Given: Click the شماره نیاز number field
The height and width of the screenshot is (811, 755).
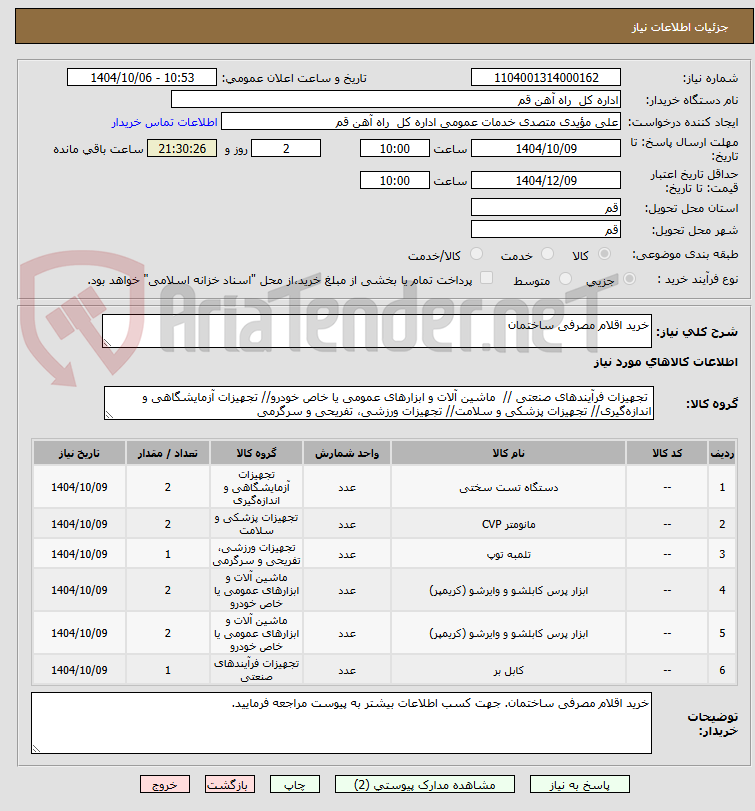Looking at the screenshot, I should [x=546, y=78].
